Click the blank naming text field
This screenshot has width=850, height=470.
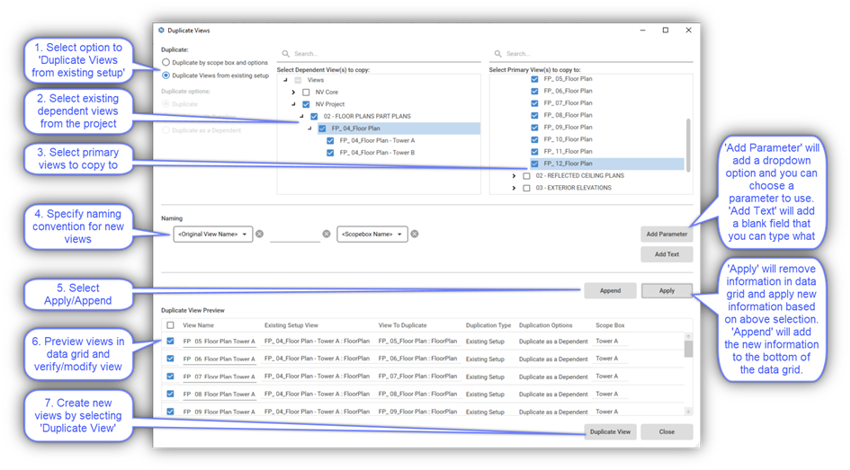(x=295, y=234)
